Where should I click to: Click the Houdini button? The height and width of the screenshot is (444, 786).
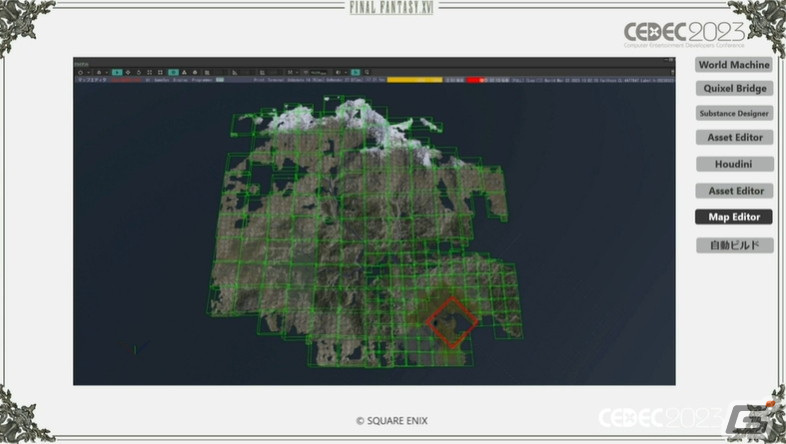pyautogui.click(x=734, y=164)
